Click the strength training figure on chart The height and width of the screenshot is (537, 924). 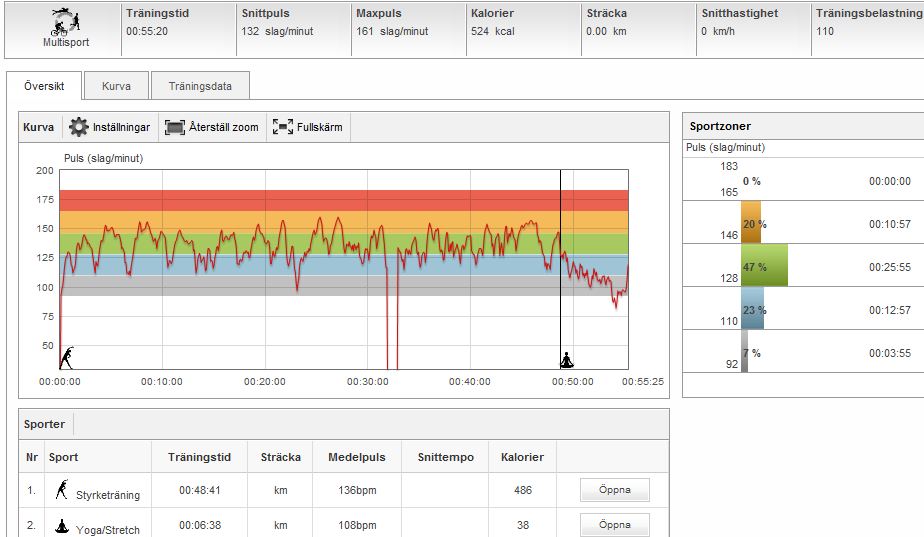pos(67,357)
